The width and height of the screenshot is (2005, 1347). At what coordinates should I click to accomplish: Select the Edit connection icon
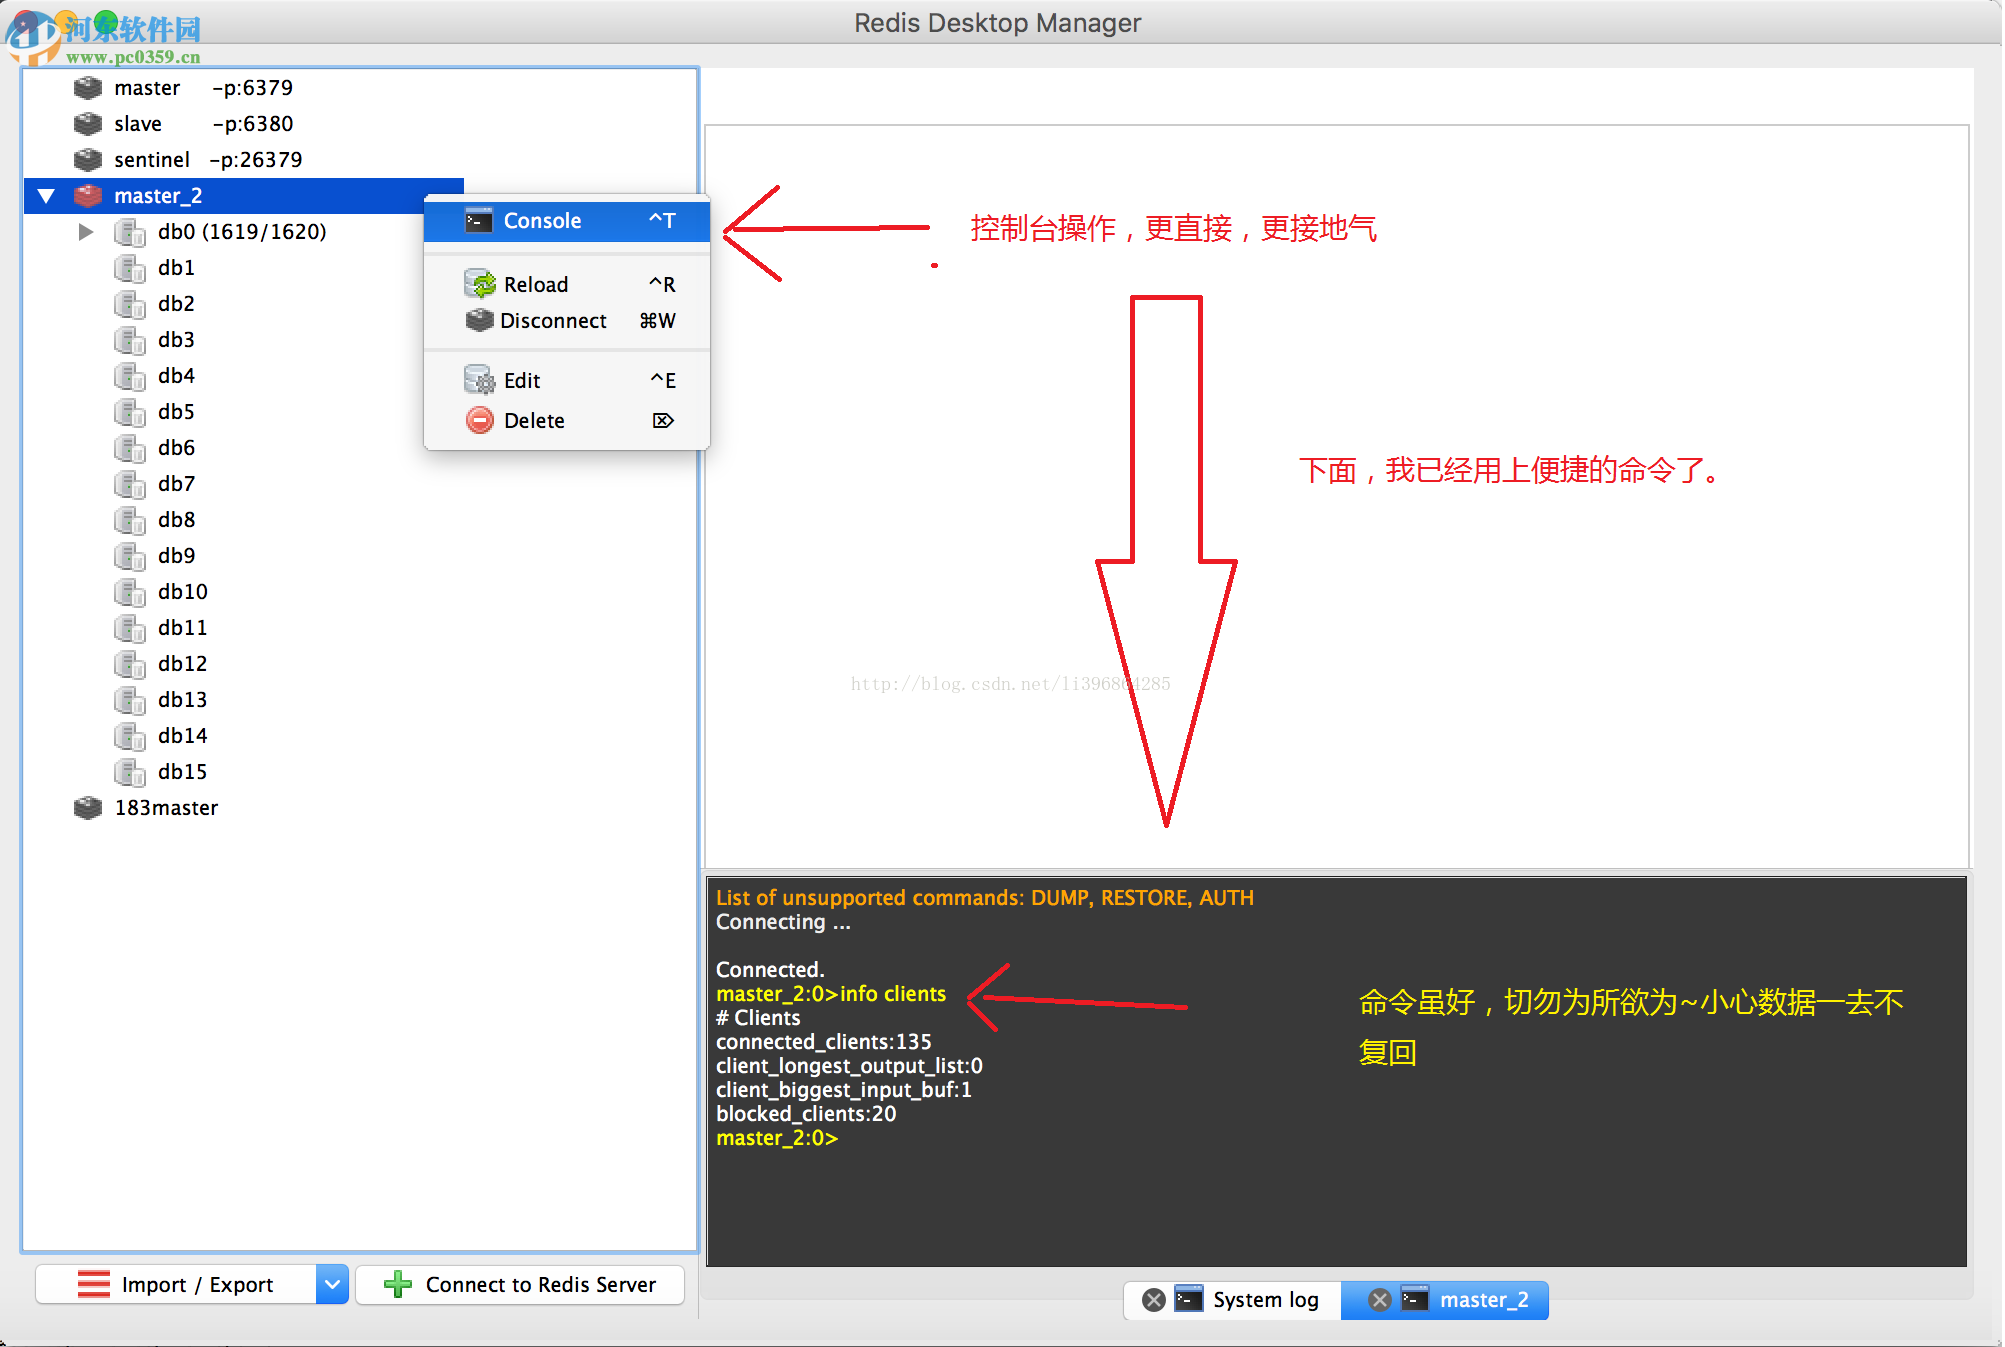tap(480, 380)
